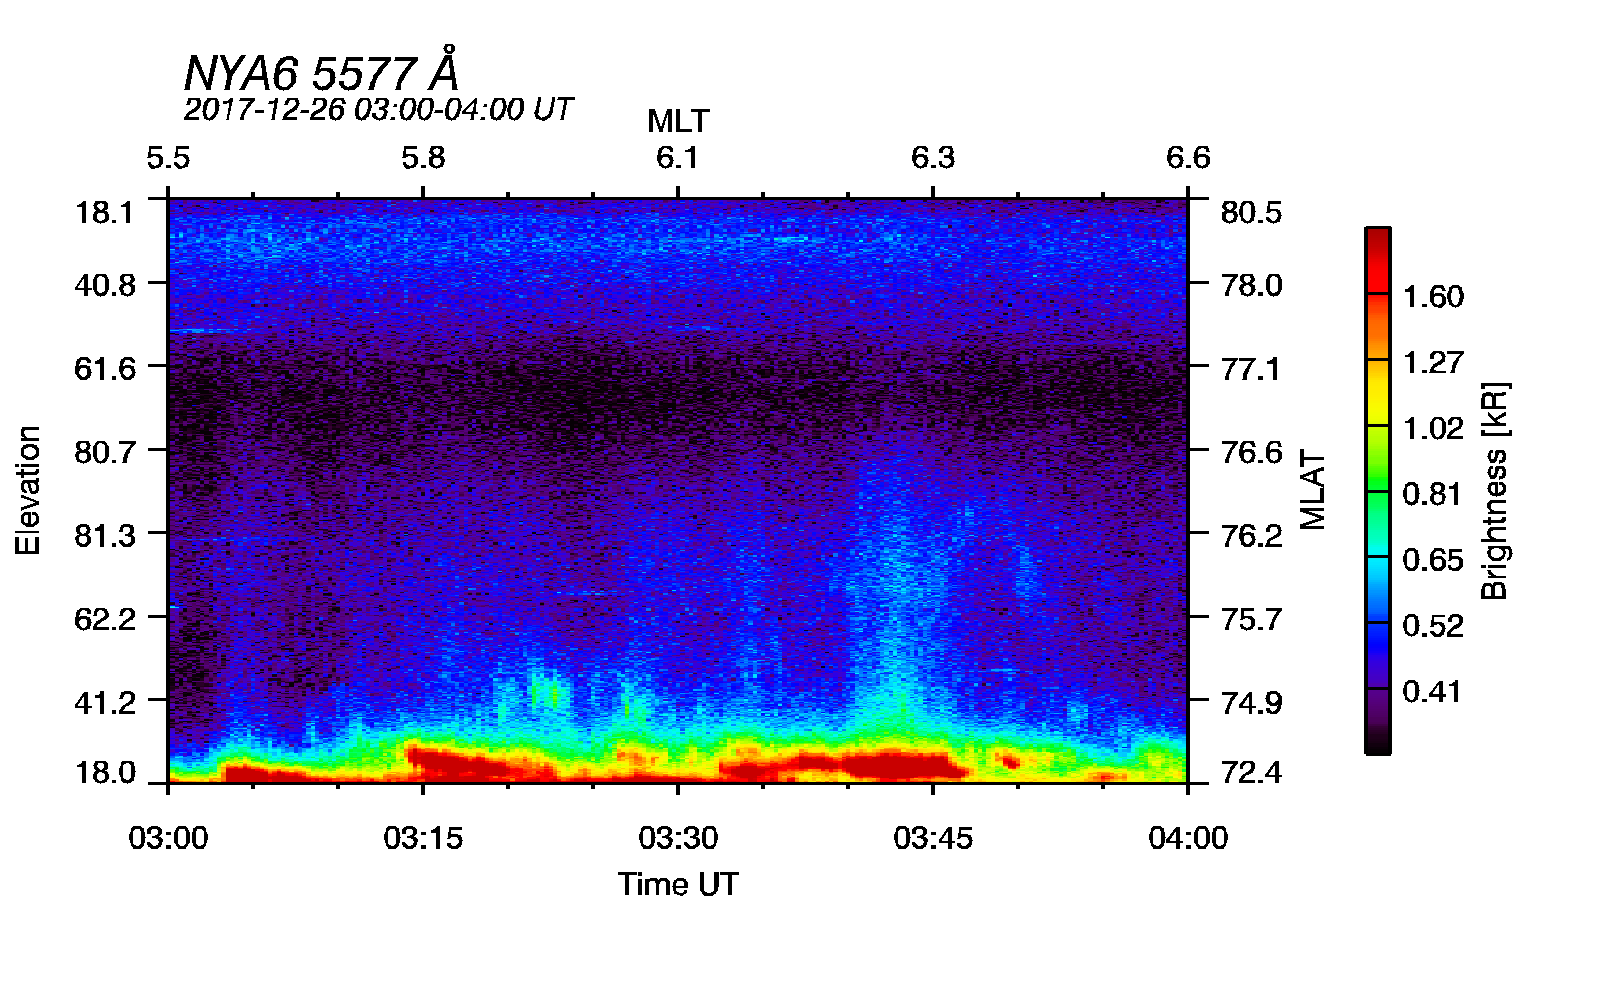Click the 18.1 elevation tick label
This screenshot has width=1600, height=1000.
[x=105, y=213]
